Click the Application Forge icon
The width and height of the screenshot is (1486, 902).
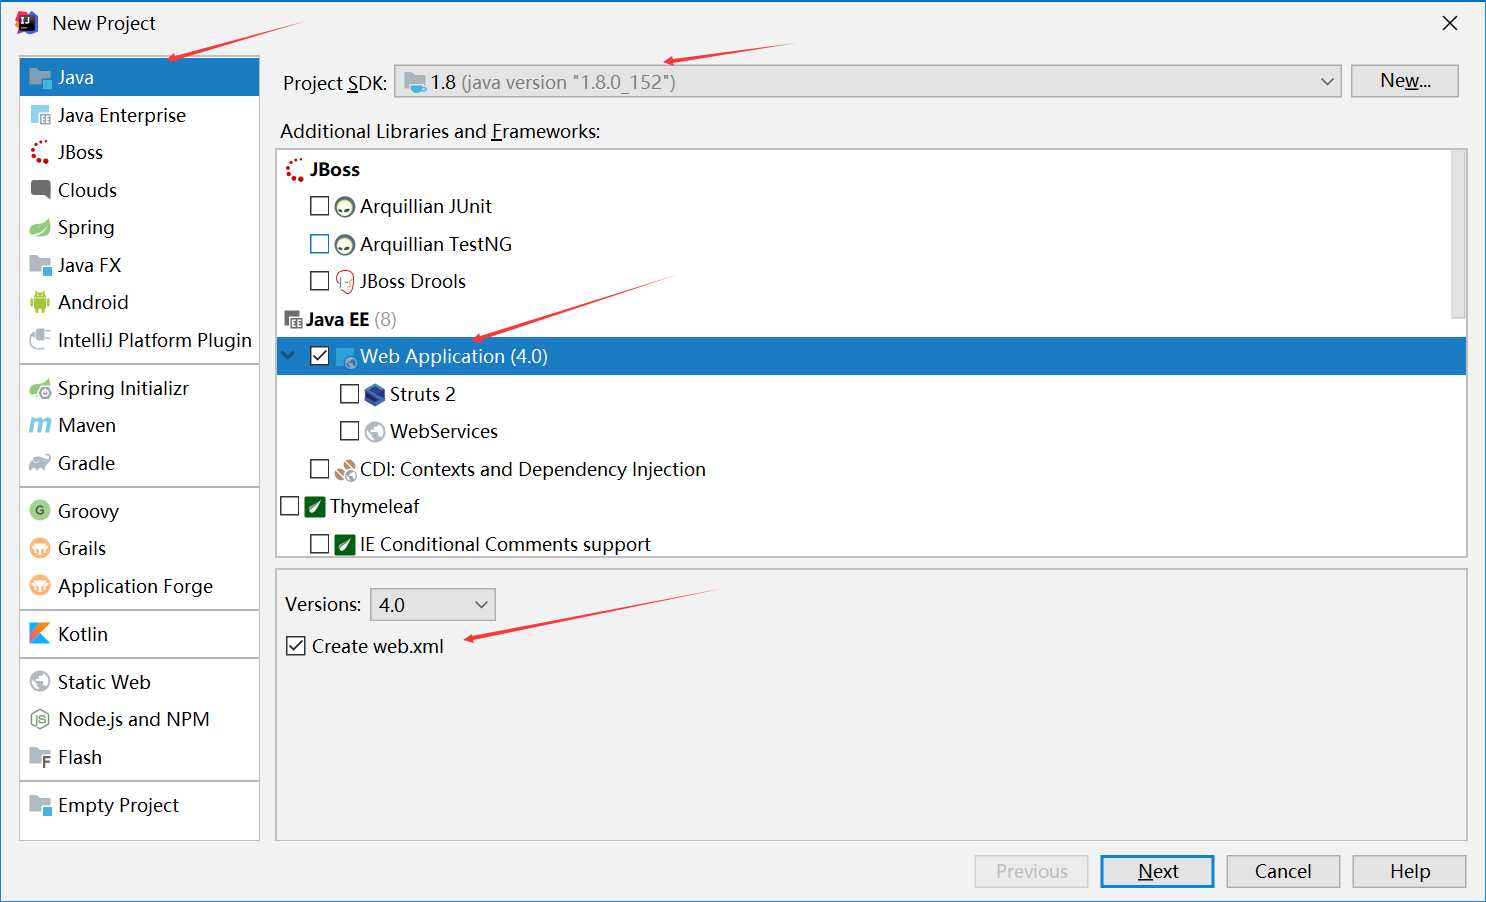click(40, 586)
